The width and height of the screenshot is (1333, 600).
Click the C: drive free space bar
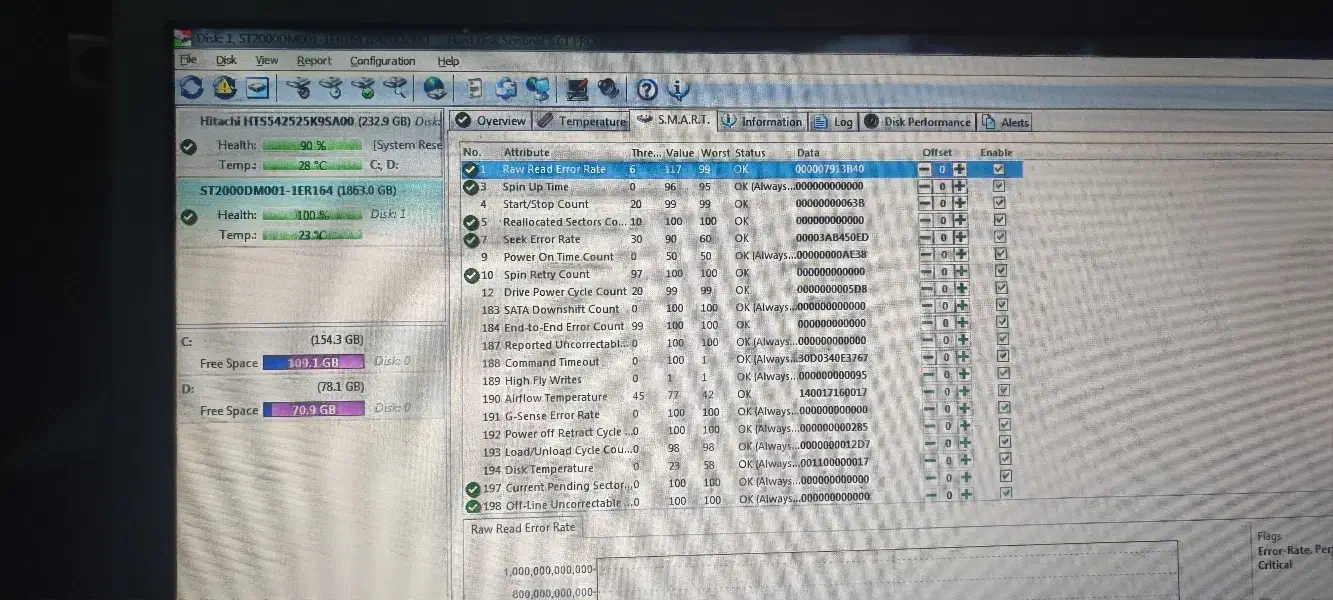[314, 363]
